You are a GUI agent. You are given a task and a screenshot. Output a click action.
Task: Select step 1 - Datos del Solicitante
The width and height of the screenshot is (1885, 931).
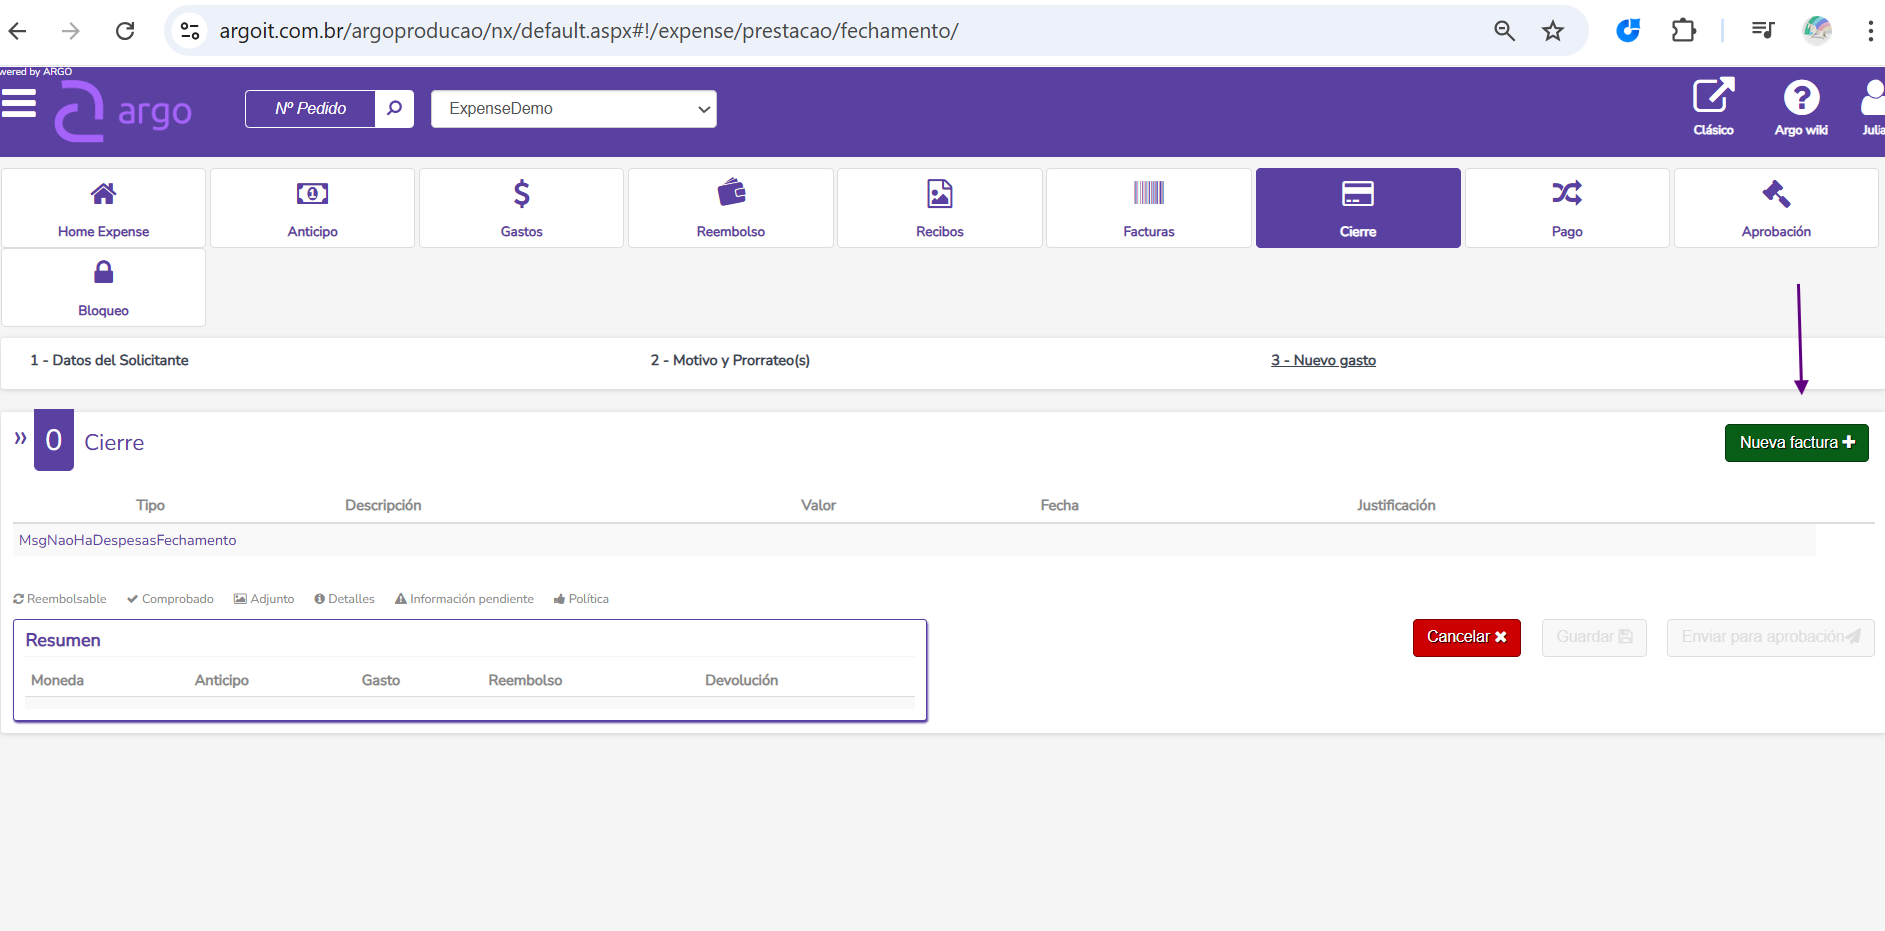click(x=109, y=360)
